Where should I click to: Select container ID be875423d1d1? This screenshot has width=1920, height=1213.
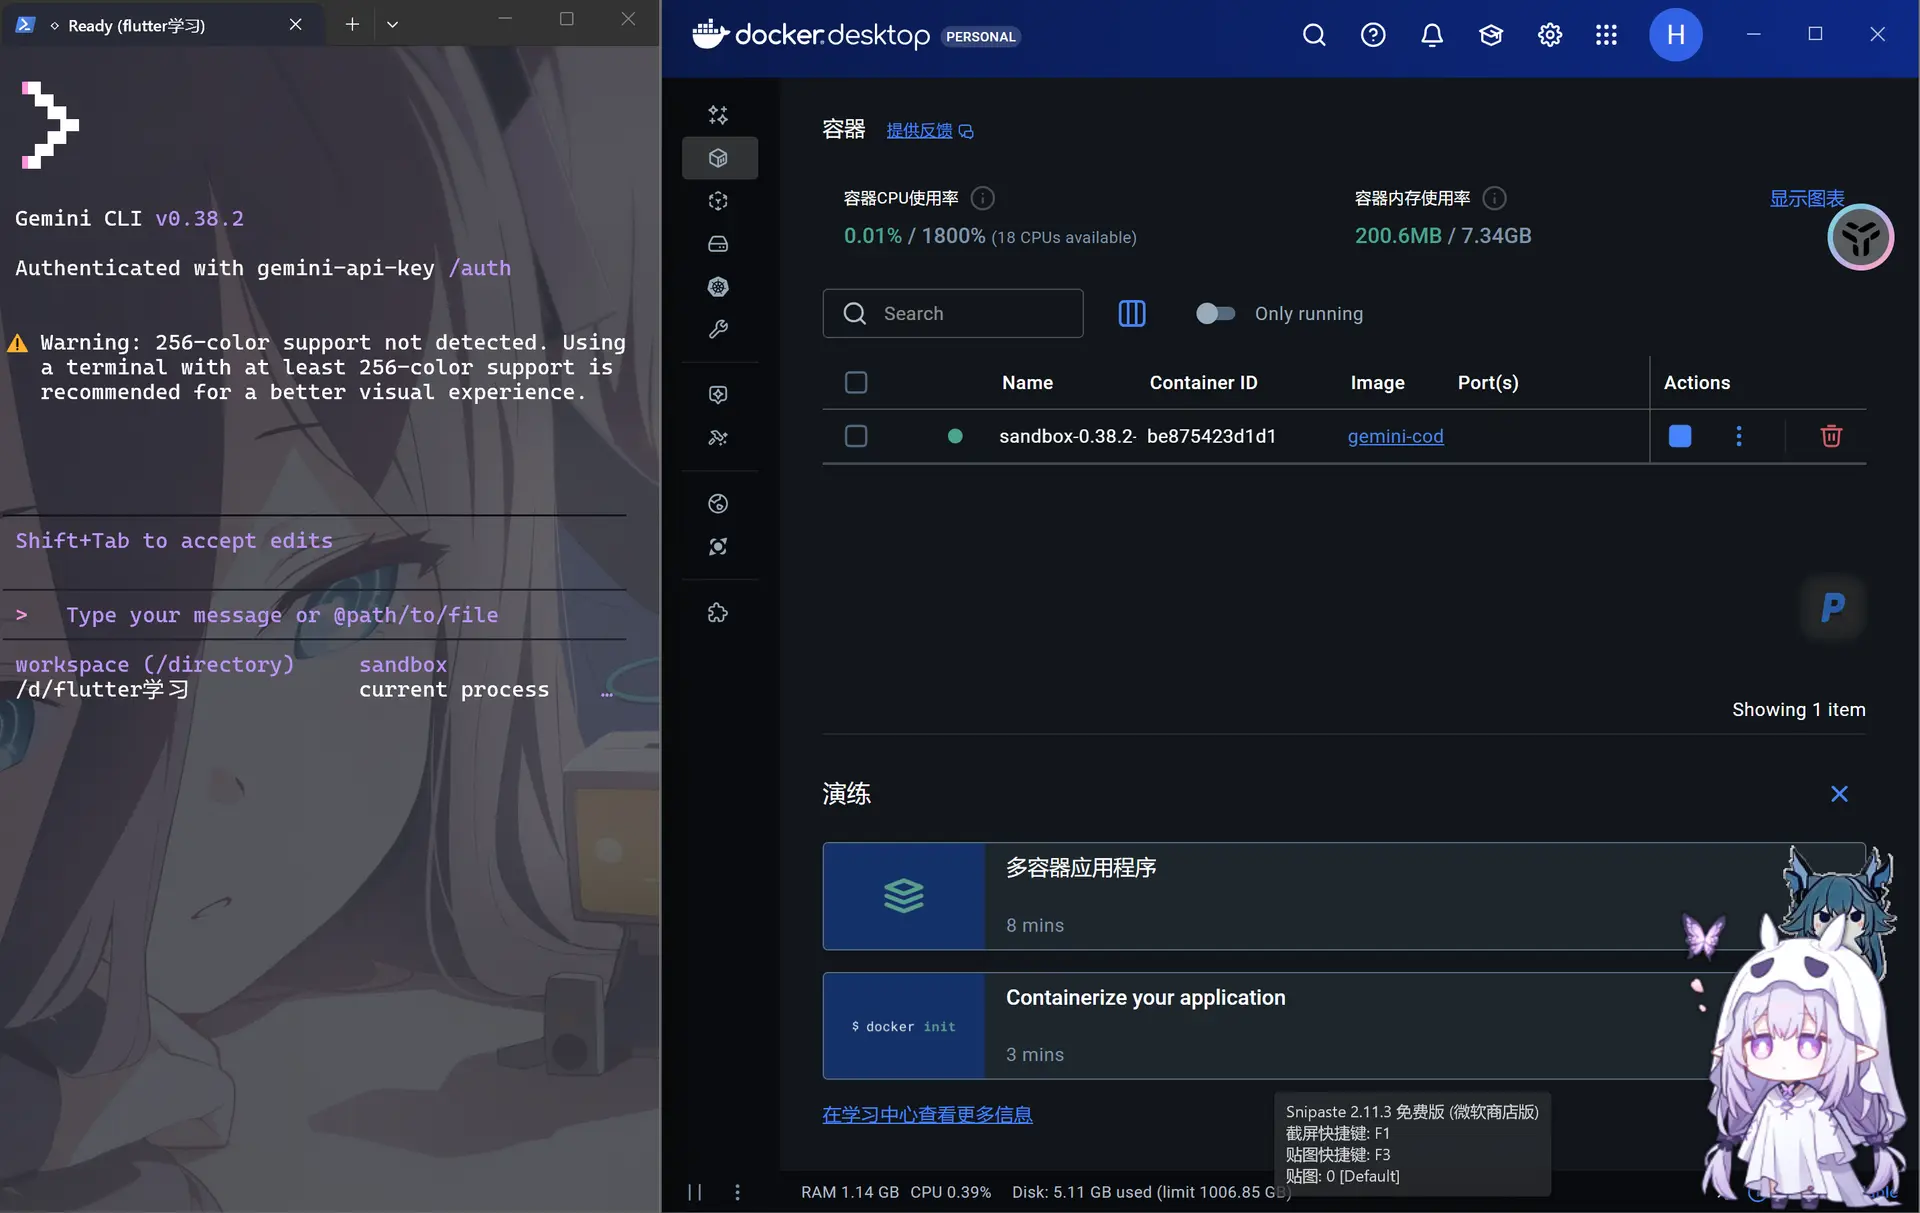(1211, 436)
